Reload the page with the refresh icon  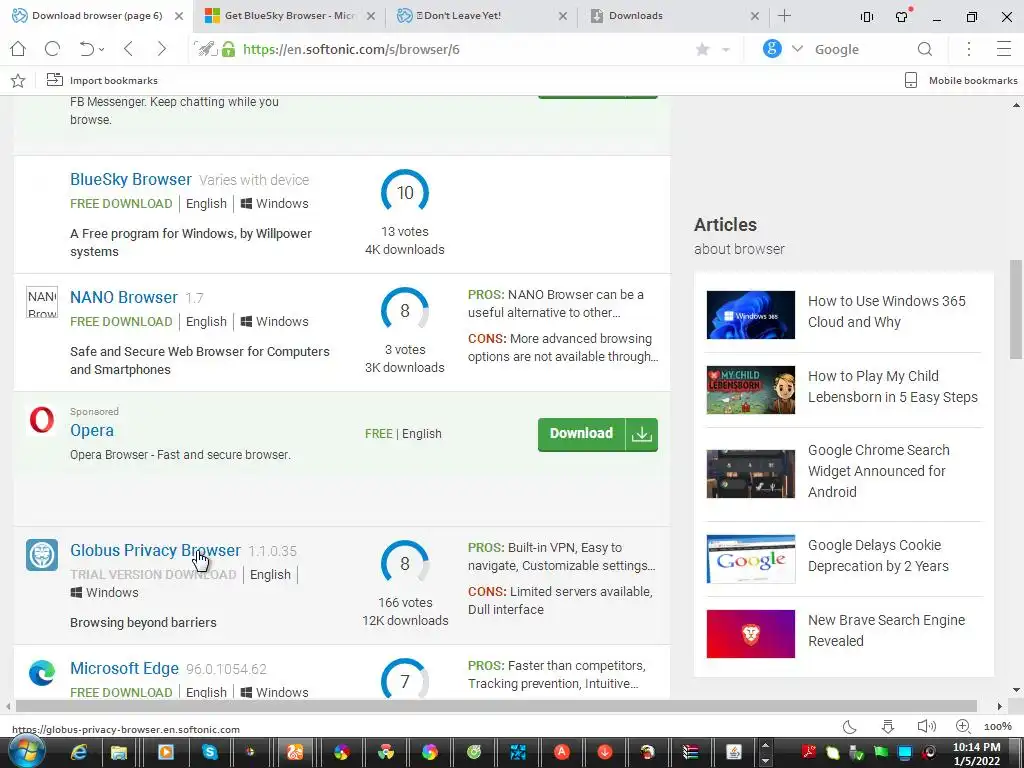[52, 49]
